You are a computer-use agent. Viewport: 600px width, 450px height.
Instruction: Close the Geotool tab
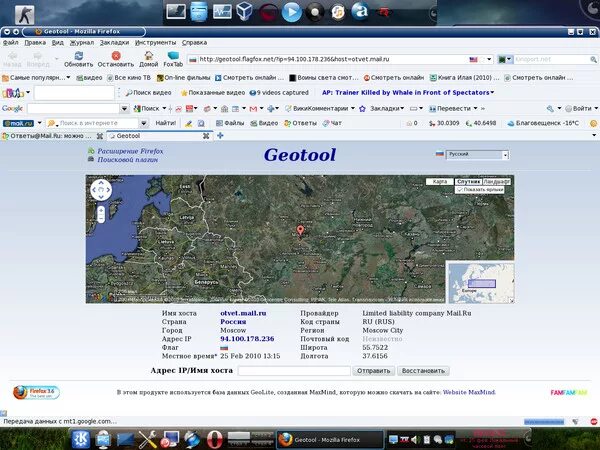coord(206,136)
